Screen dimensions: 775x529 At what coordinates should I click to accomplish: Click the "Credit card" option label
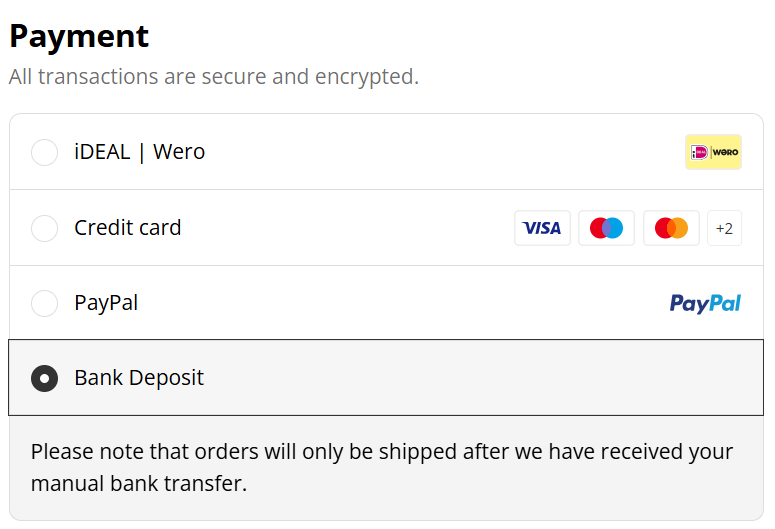click(x=128, y=228)
